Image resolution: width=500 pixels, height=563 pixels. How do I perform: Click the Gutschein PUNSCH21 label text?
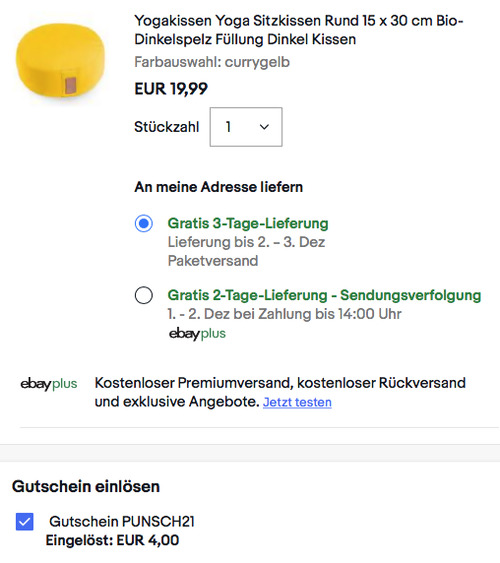tap(122, 521)
